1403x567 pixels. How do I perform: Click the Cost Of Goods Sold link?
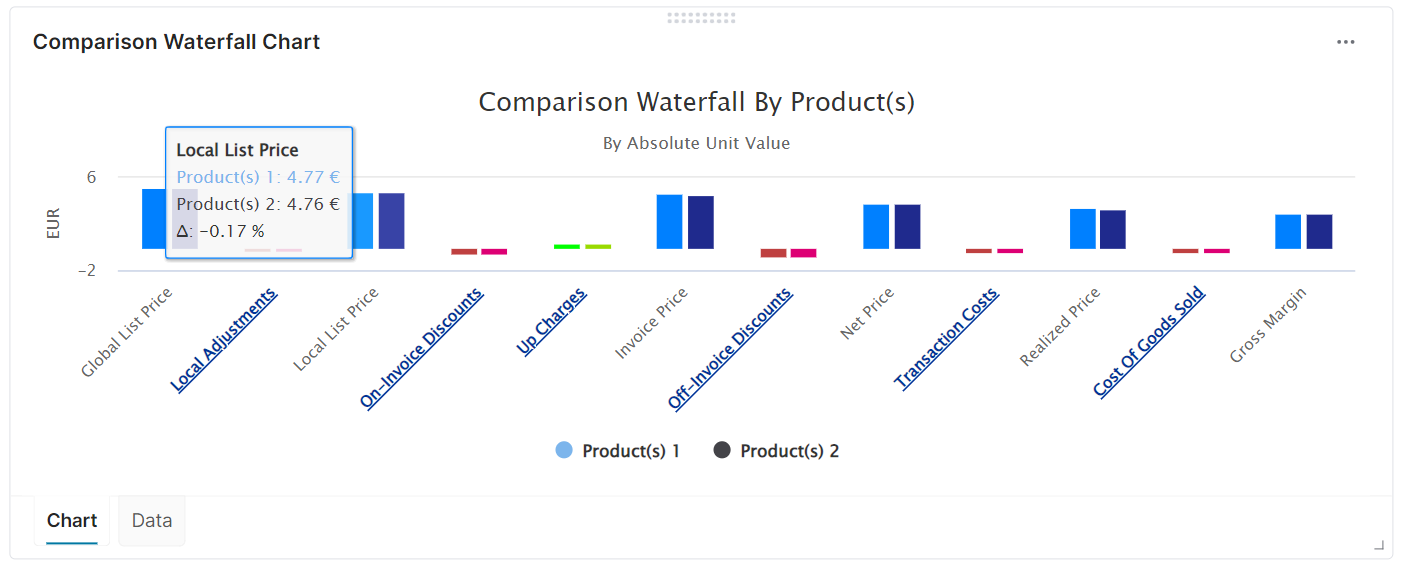click(x=1150, y=341)
